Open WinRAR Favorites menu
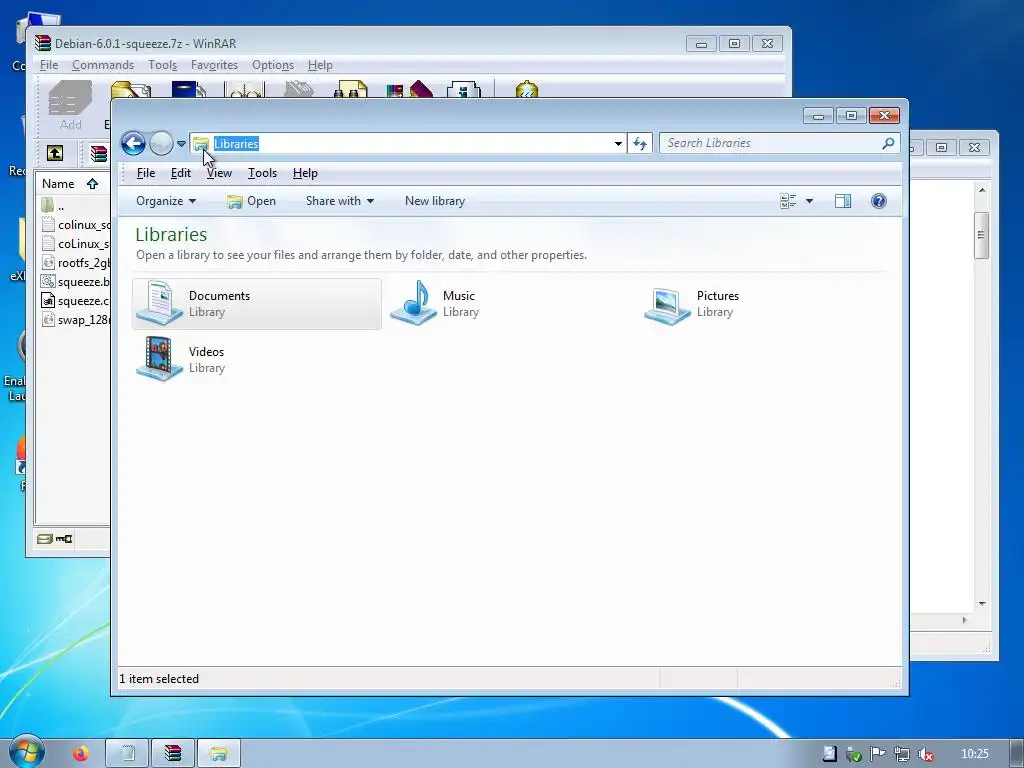 [x=214, y=65]
